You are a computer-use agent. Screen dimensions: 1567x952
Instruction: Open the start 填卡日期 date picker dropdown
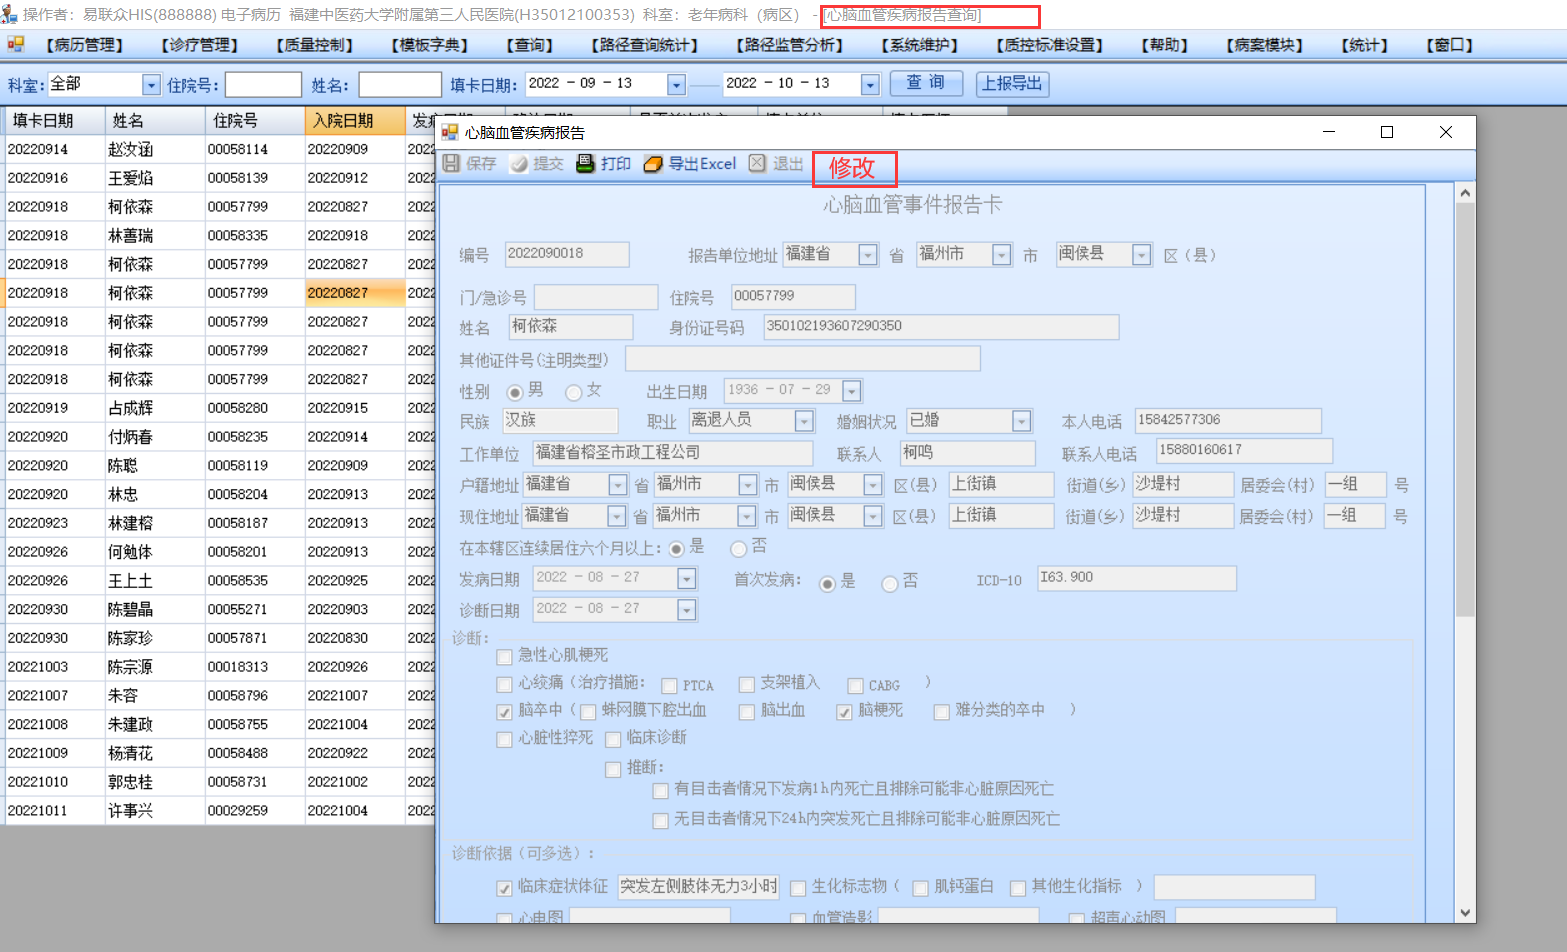pos(677,85)
